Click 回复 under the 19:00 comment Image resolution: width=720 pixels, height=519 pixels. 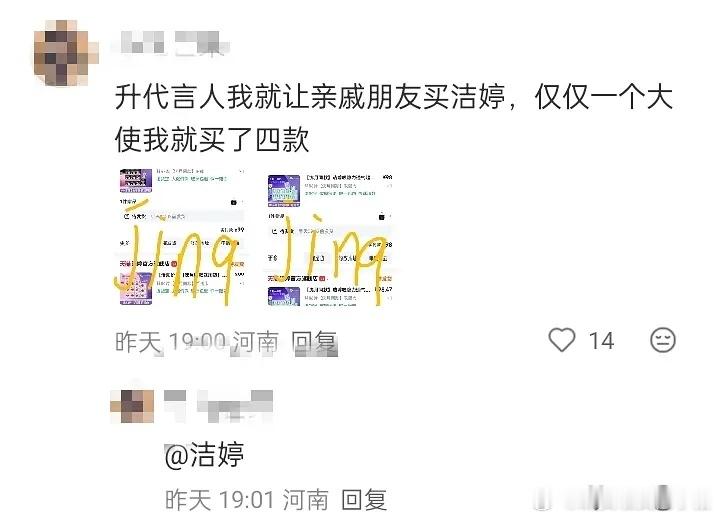[x=315, y=343]
